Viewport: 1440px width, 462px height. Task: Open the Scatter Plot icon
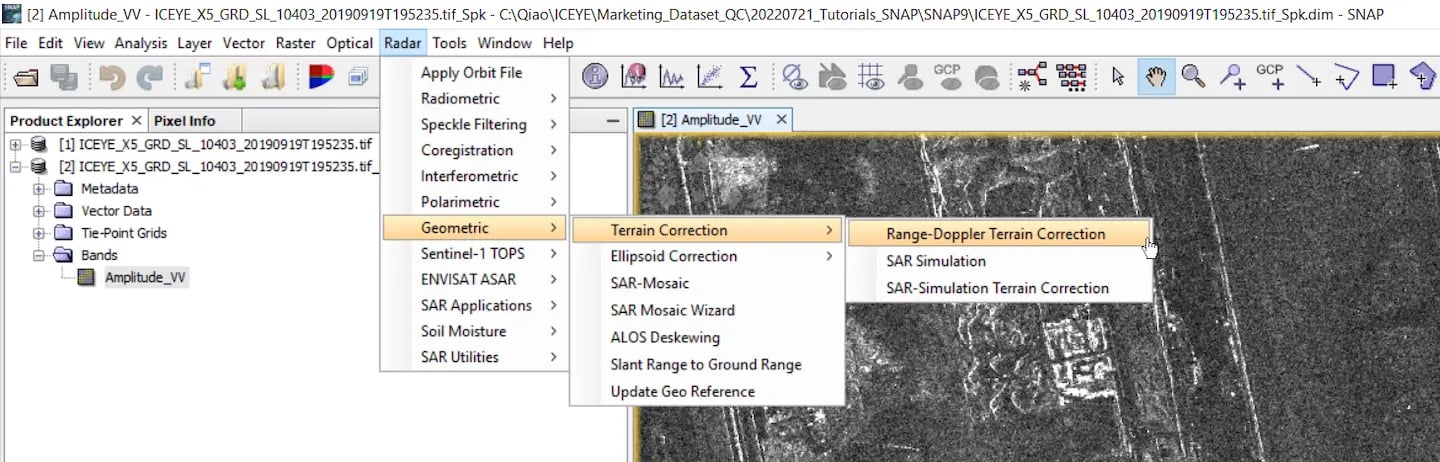(x=709, y=77)
